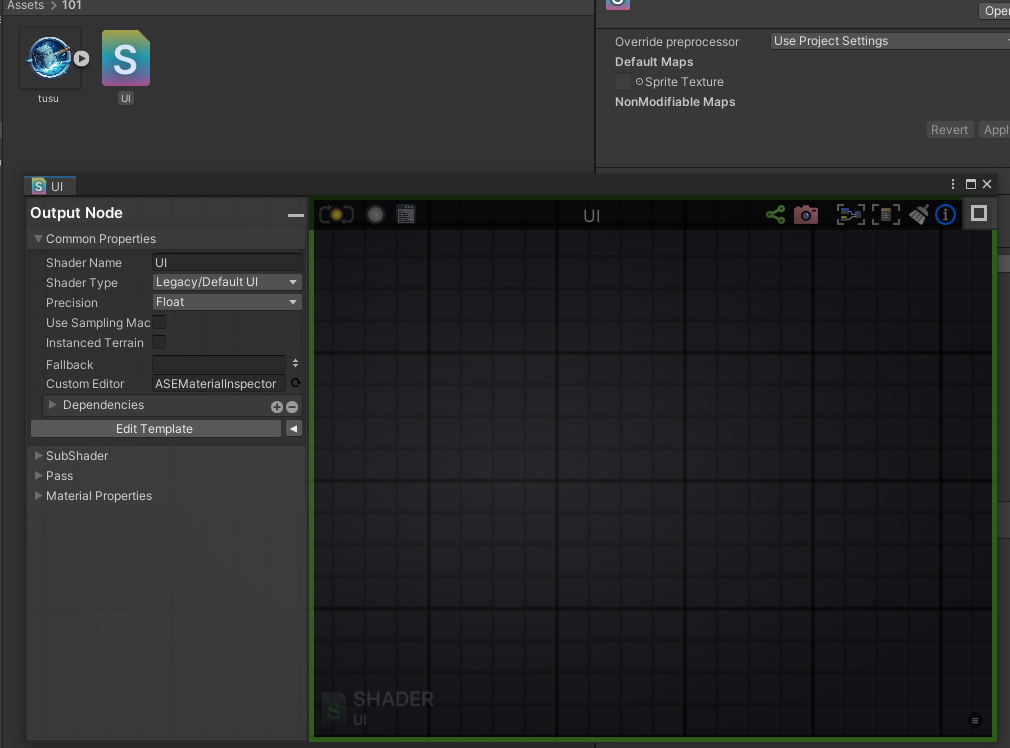Click the yellow shader update button in graph toolbar
The image size is (1010, 748).
tap(336, 215)
